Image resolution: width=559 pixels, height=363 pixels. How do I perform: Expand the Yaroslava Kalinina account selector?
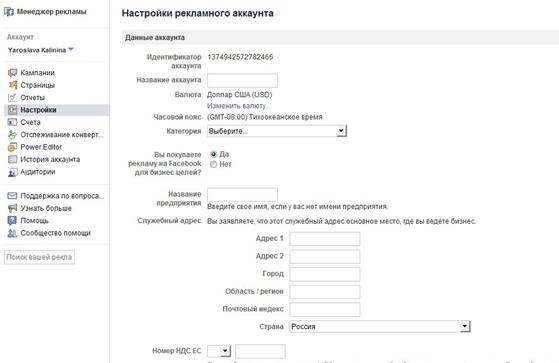pos(41,50)
